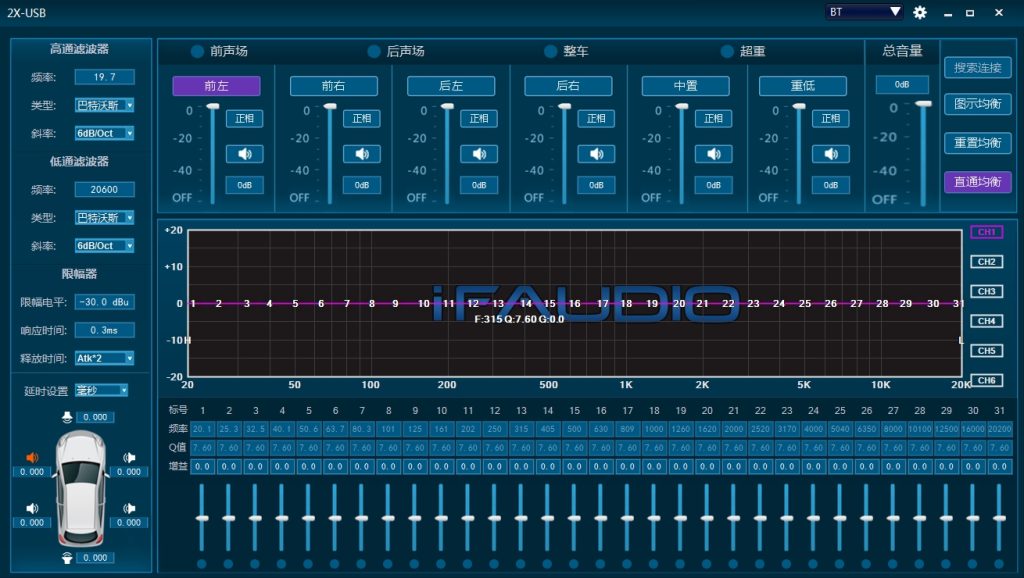Image resolution: width=1024 pixels, height=578 pixels.
Task: Switch to CH5 channel tab
Action: (x=987, y=351)
